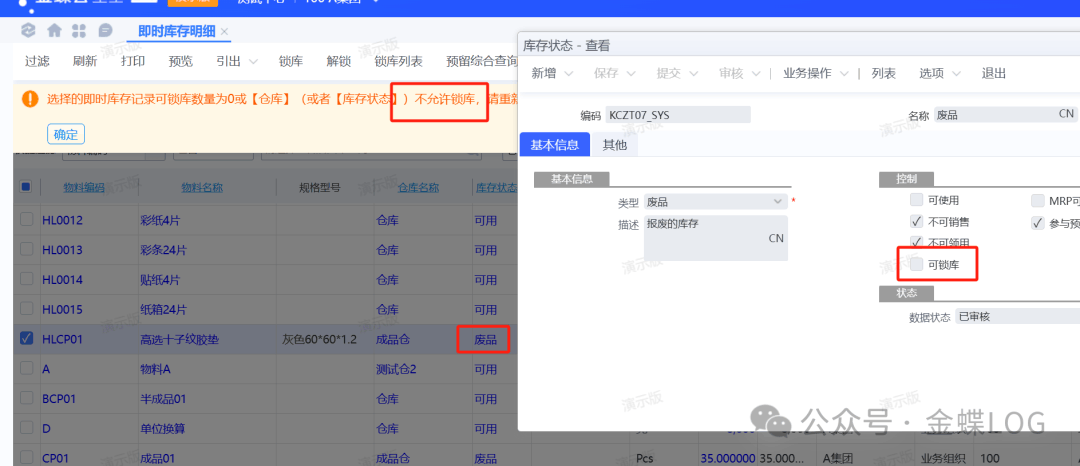1080x466 pixels.
Task: Open the 新增 dropdown arrow
Action: click(x=569, y=74)
